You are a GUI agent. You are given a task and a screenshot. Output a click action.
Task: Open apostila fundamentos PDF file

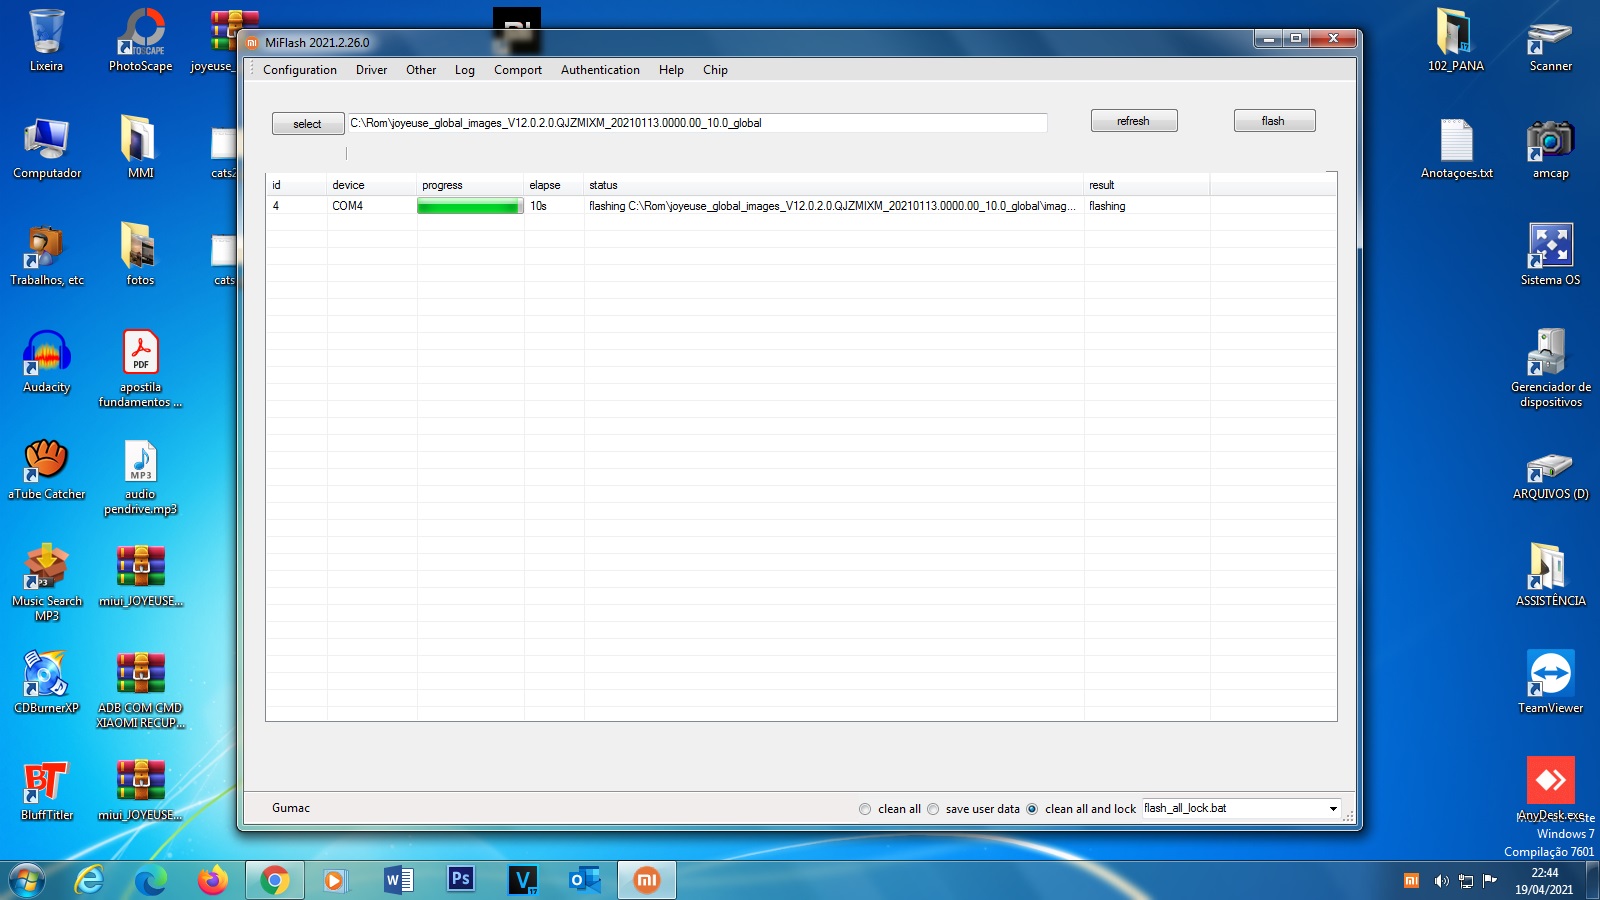tap(140, 368)
